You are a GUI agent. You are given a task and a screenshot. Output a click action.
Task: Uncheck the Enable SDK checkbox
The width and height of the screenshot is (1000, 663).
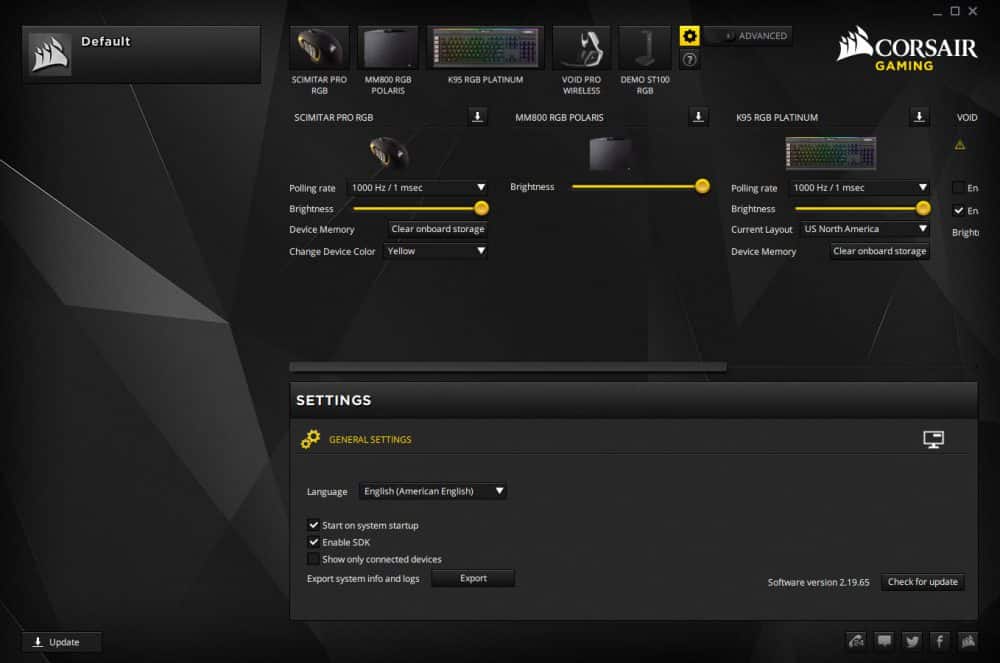coord(313,542)
